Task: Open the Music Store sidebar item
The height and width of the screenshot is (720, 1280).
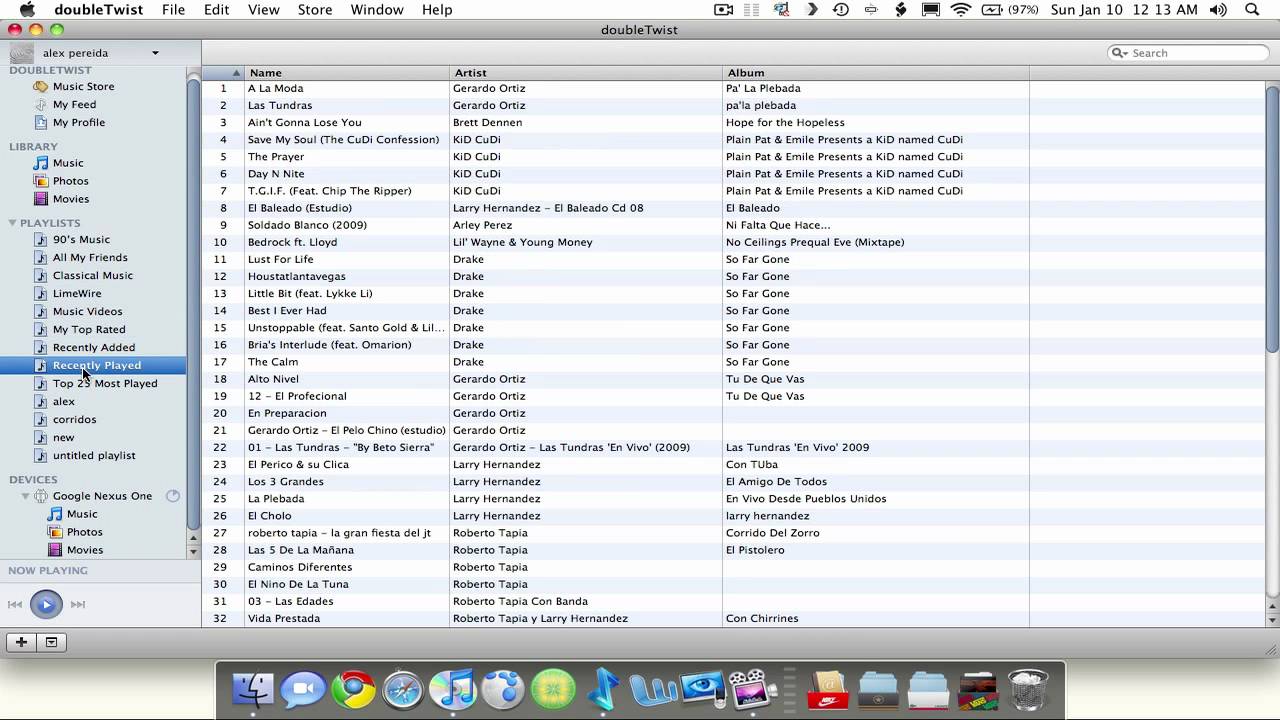Action: [x=83, y=87]
